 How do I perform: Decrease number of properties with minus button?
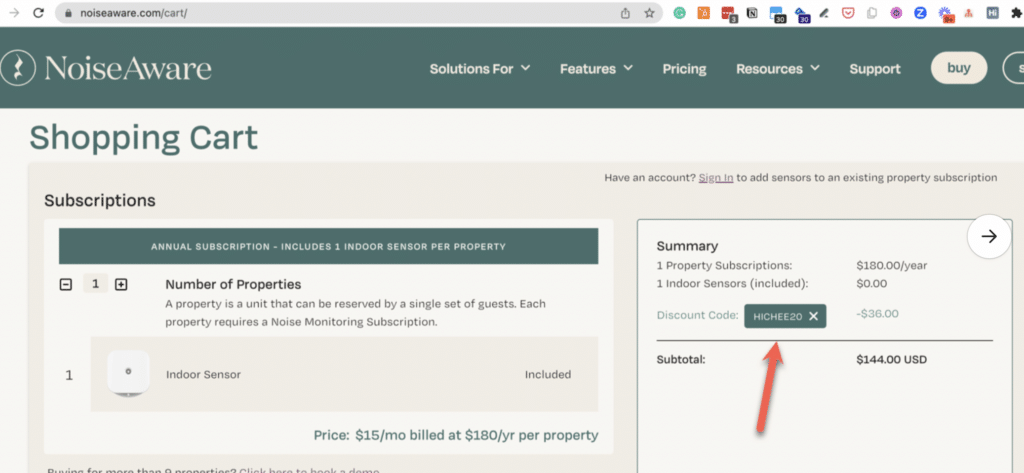coord(66,284)
